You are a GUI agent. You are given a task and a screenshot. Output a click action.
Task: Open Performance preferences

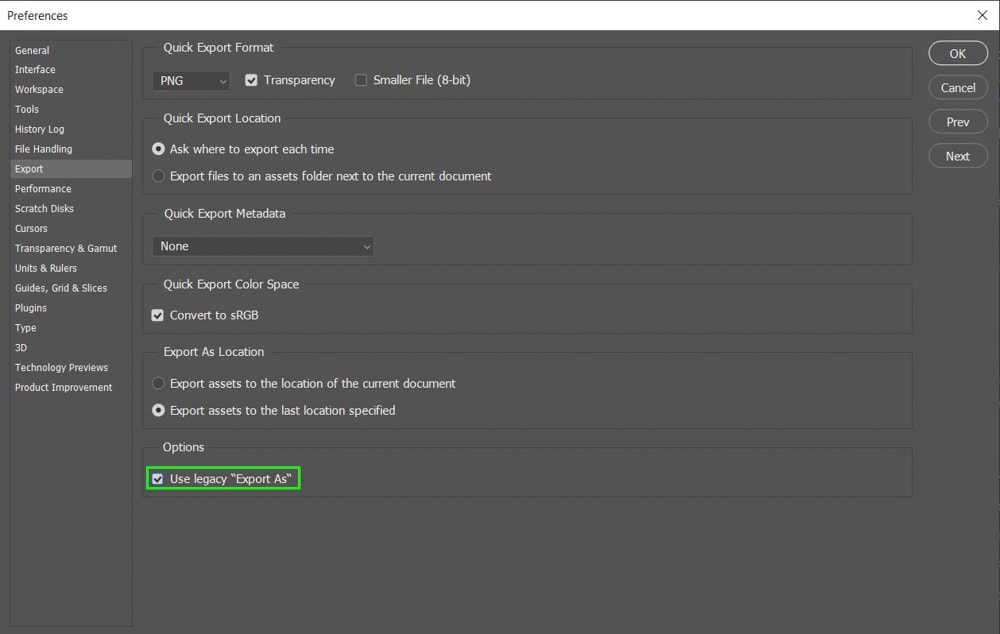43,189
